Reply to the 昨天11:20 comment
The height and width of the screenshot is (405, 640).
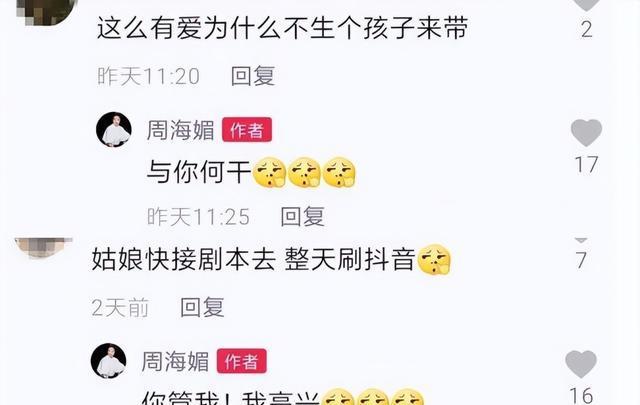click(253, 76)
